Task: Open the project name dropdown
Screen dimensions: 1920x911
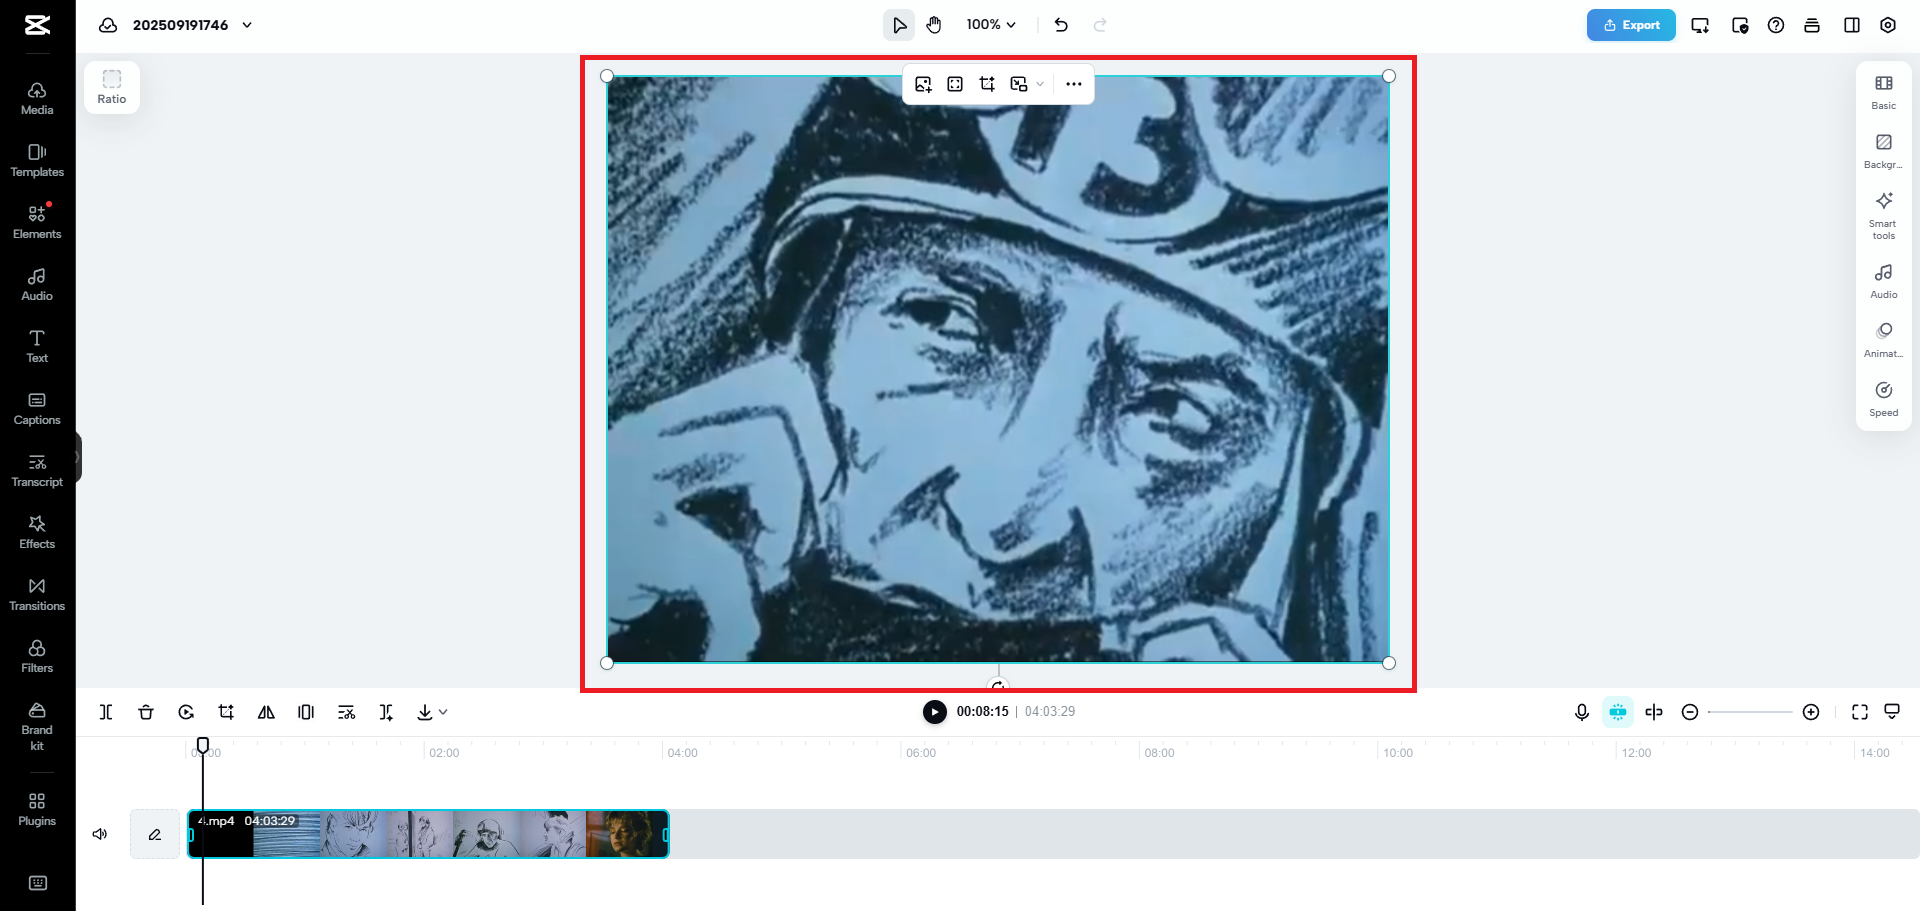Action: coord(247,25)
